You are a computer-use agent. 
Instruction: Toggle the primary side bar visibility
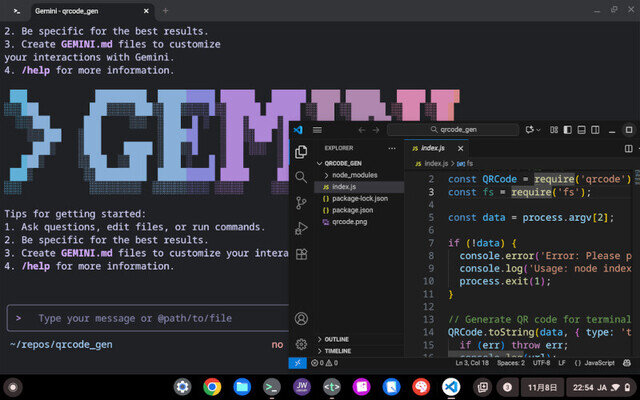coord(567,130)
